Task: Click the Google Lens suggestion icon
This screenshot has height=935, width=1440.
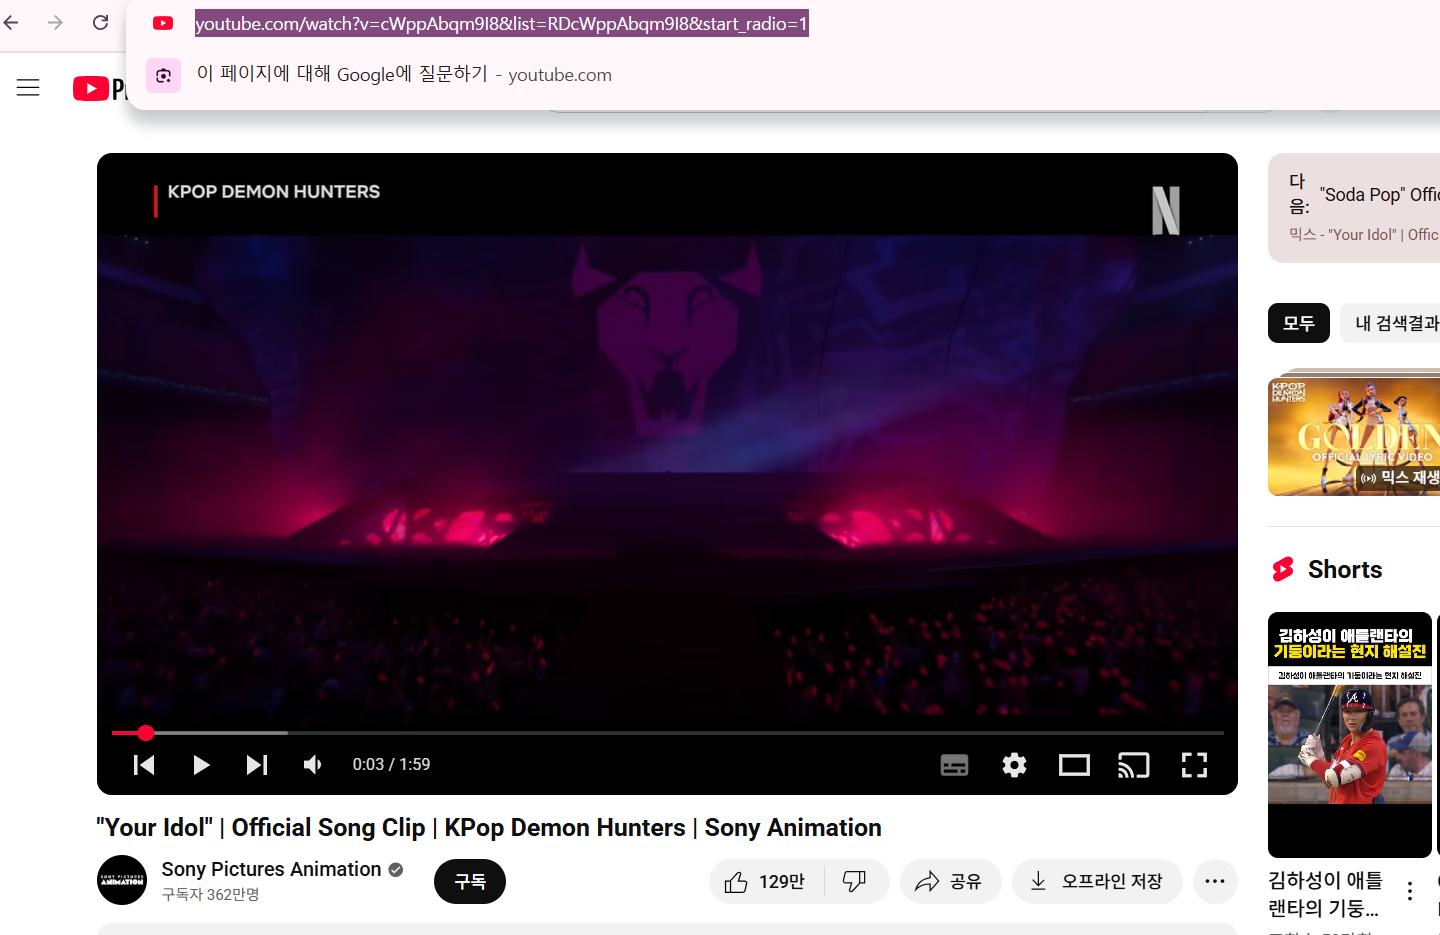Action: (163, 75)
